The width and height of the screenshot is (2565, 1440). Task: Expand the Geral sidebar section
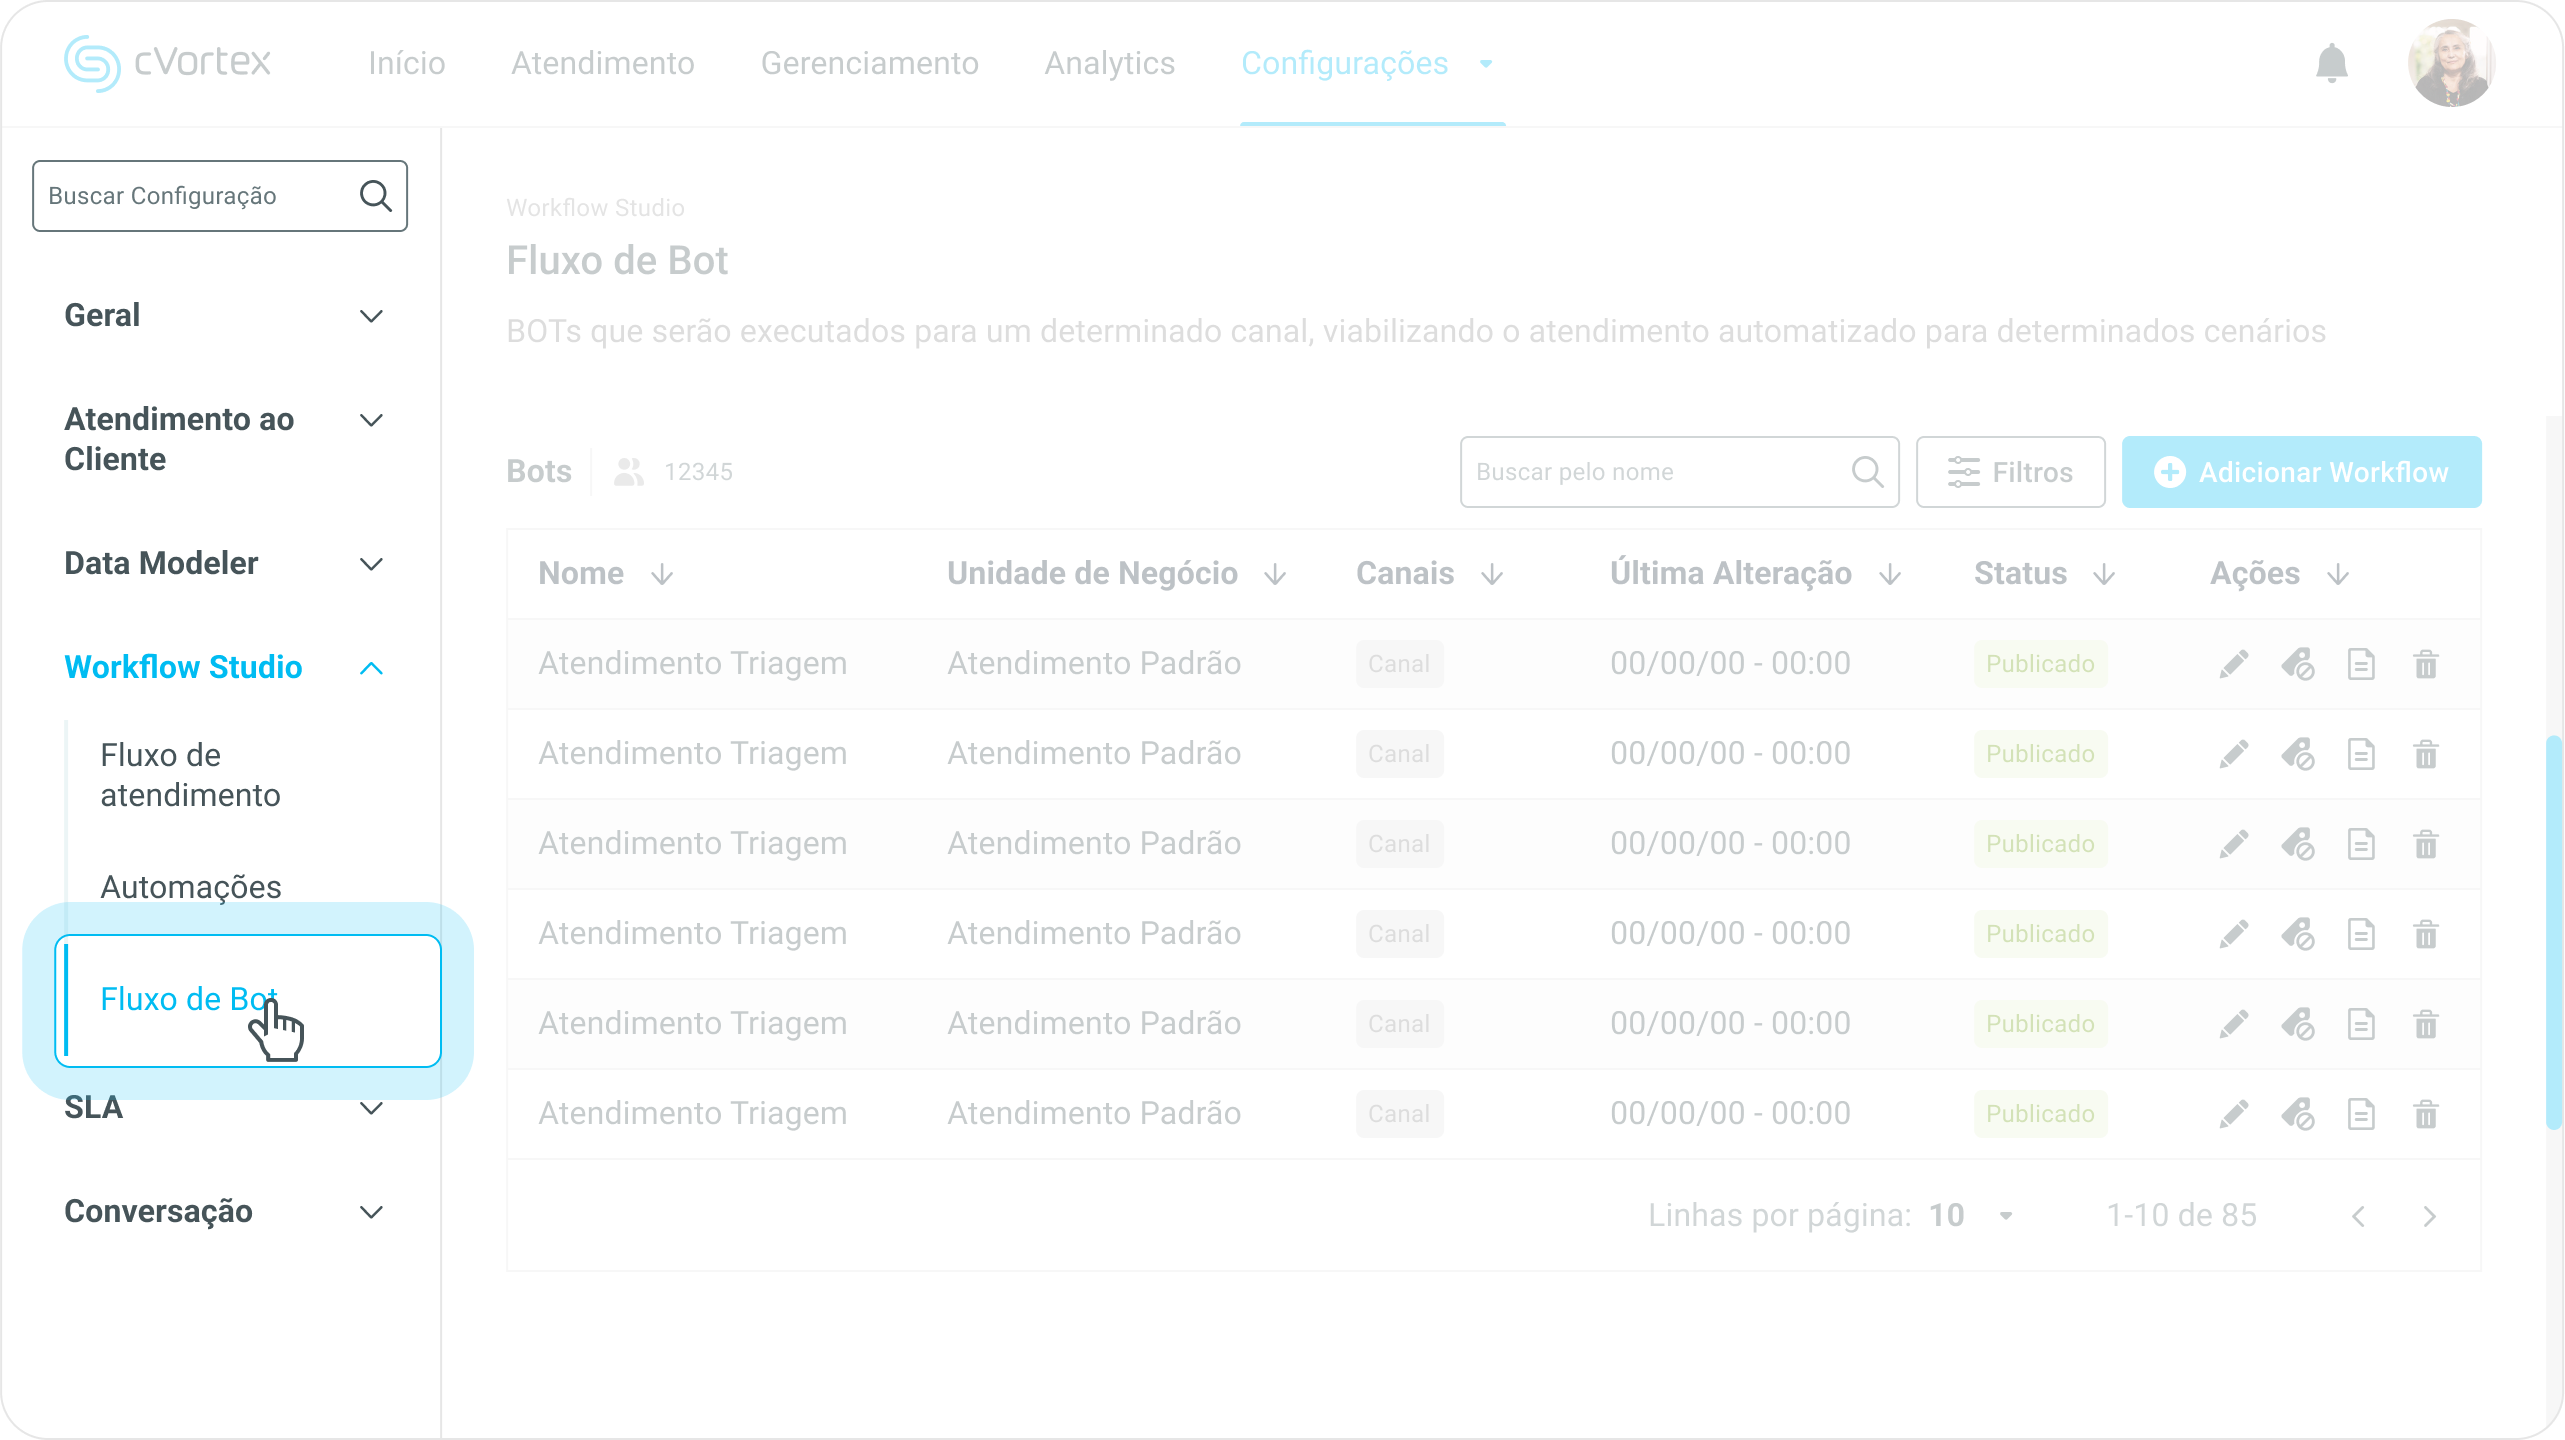[371, 316]
